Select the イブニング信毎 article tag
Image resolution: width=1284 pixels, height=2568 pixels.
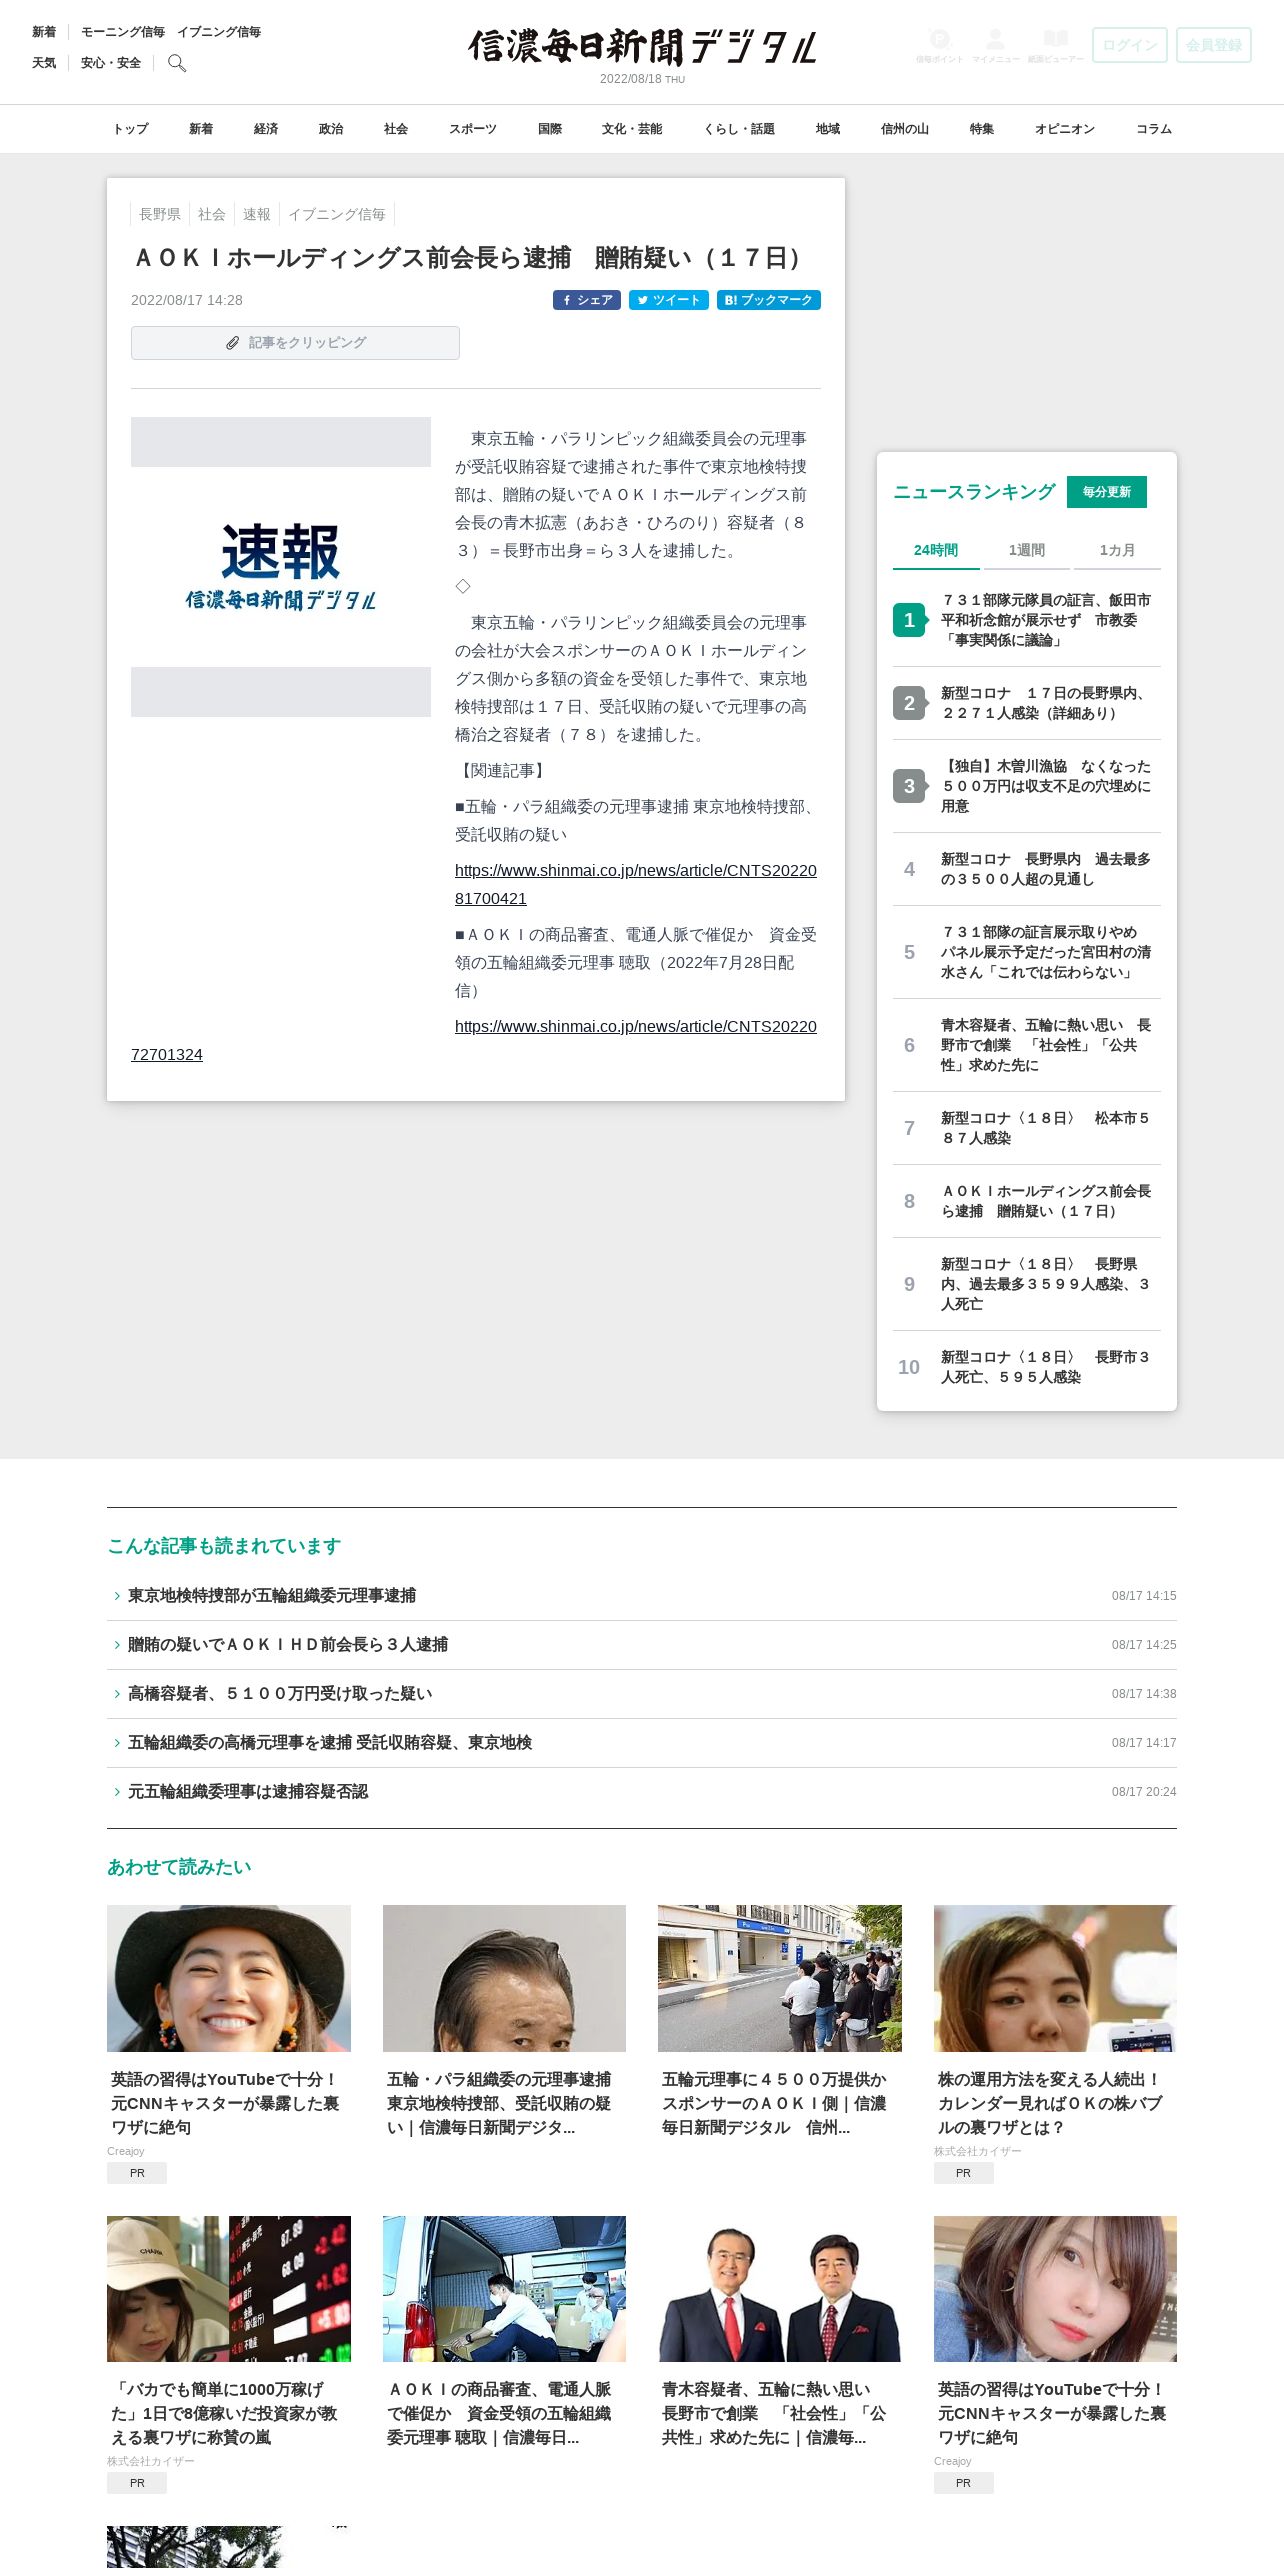pos(337,214)
